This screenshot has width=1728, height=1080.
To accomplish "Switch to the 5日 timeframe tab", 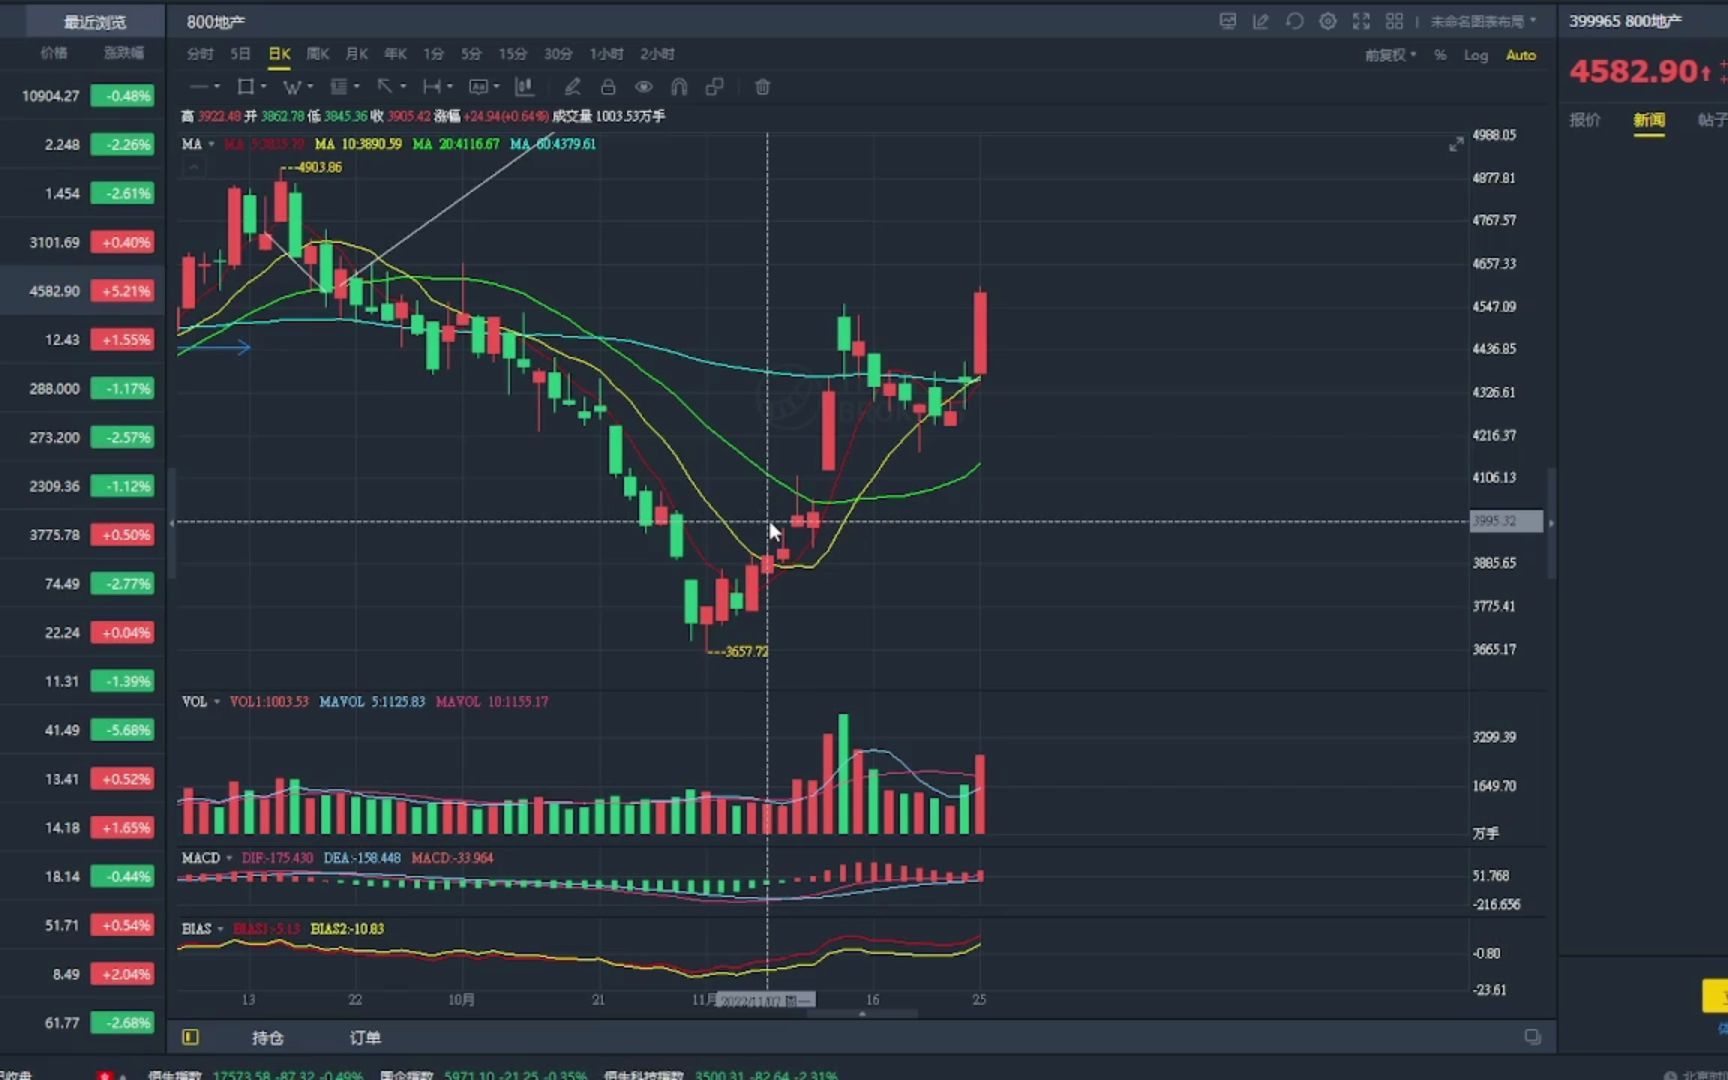I will click(x=240, y=54).
